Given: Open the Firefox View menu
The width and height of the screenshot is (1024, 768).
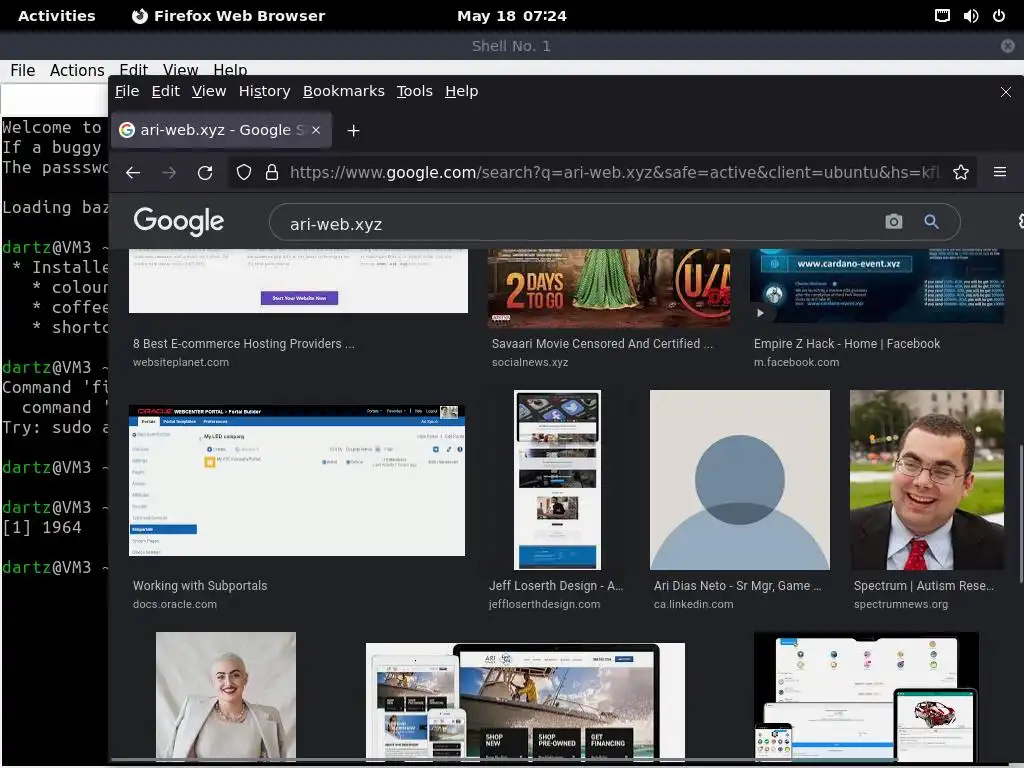Looking at the screenshot, I should coord(209,91).
